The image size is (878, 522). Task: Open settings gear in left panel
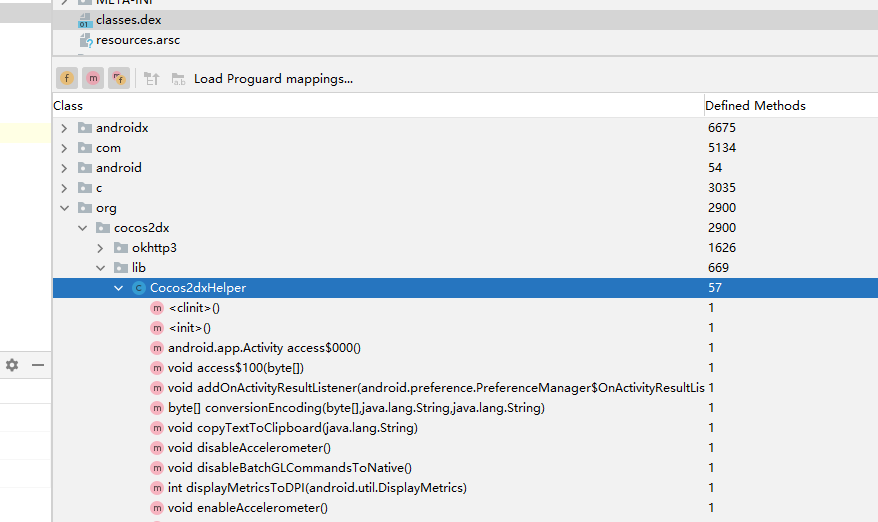(12, 365)
